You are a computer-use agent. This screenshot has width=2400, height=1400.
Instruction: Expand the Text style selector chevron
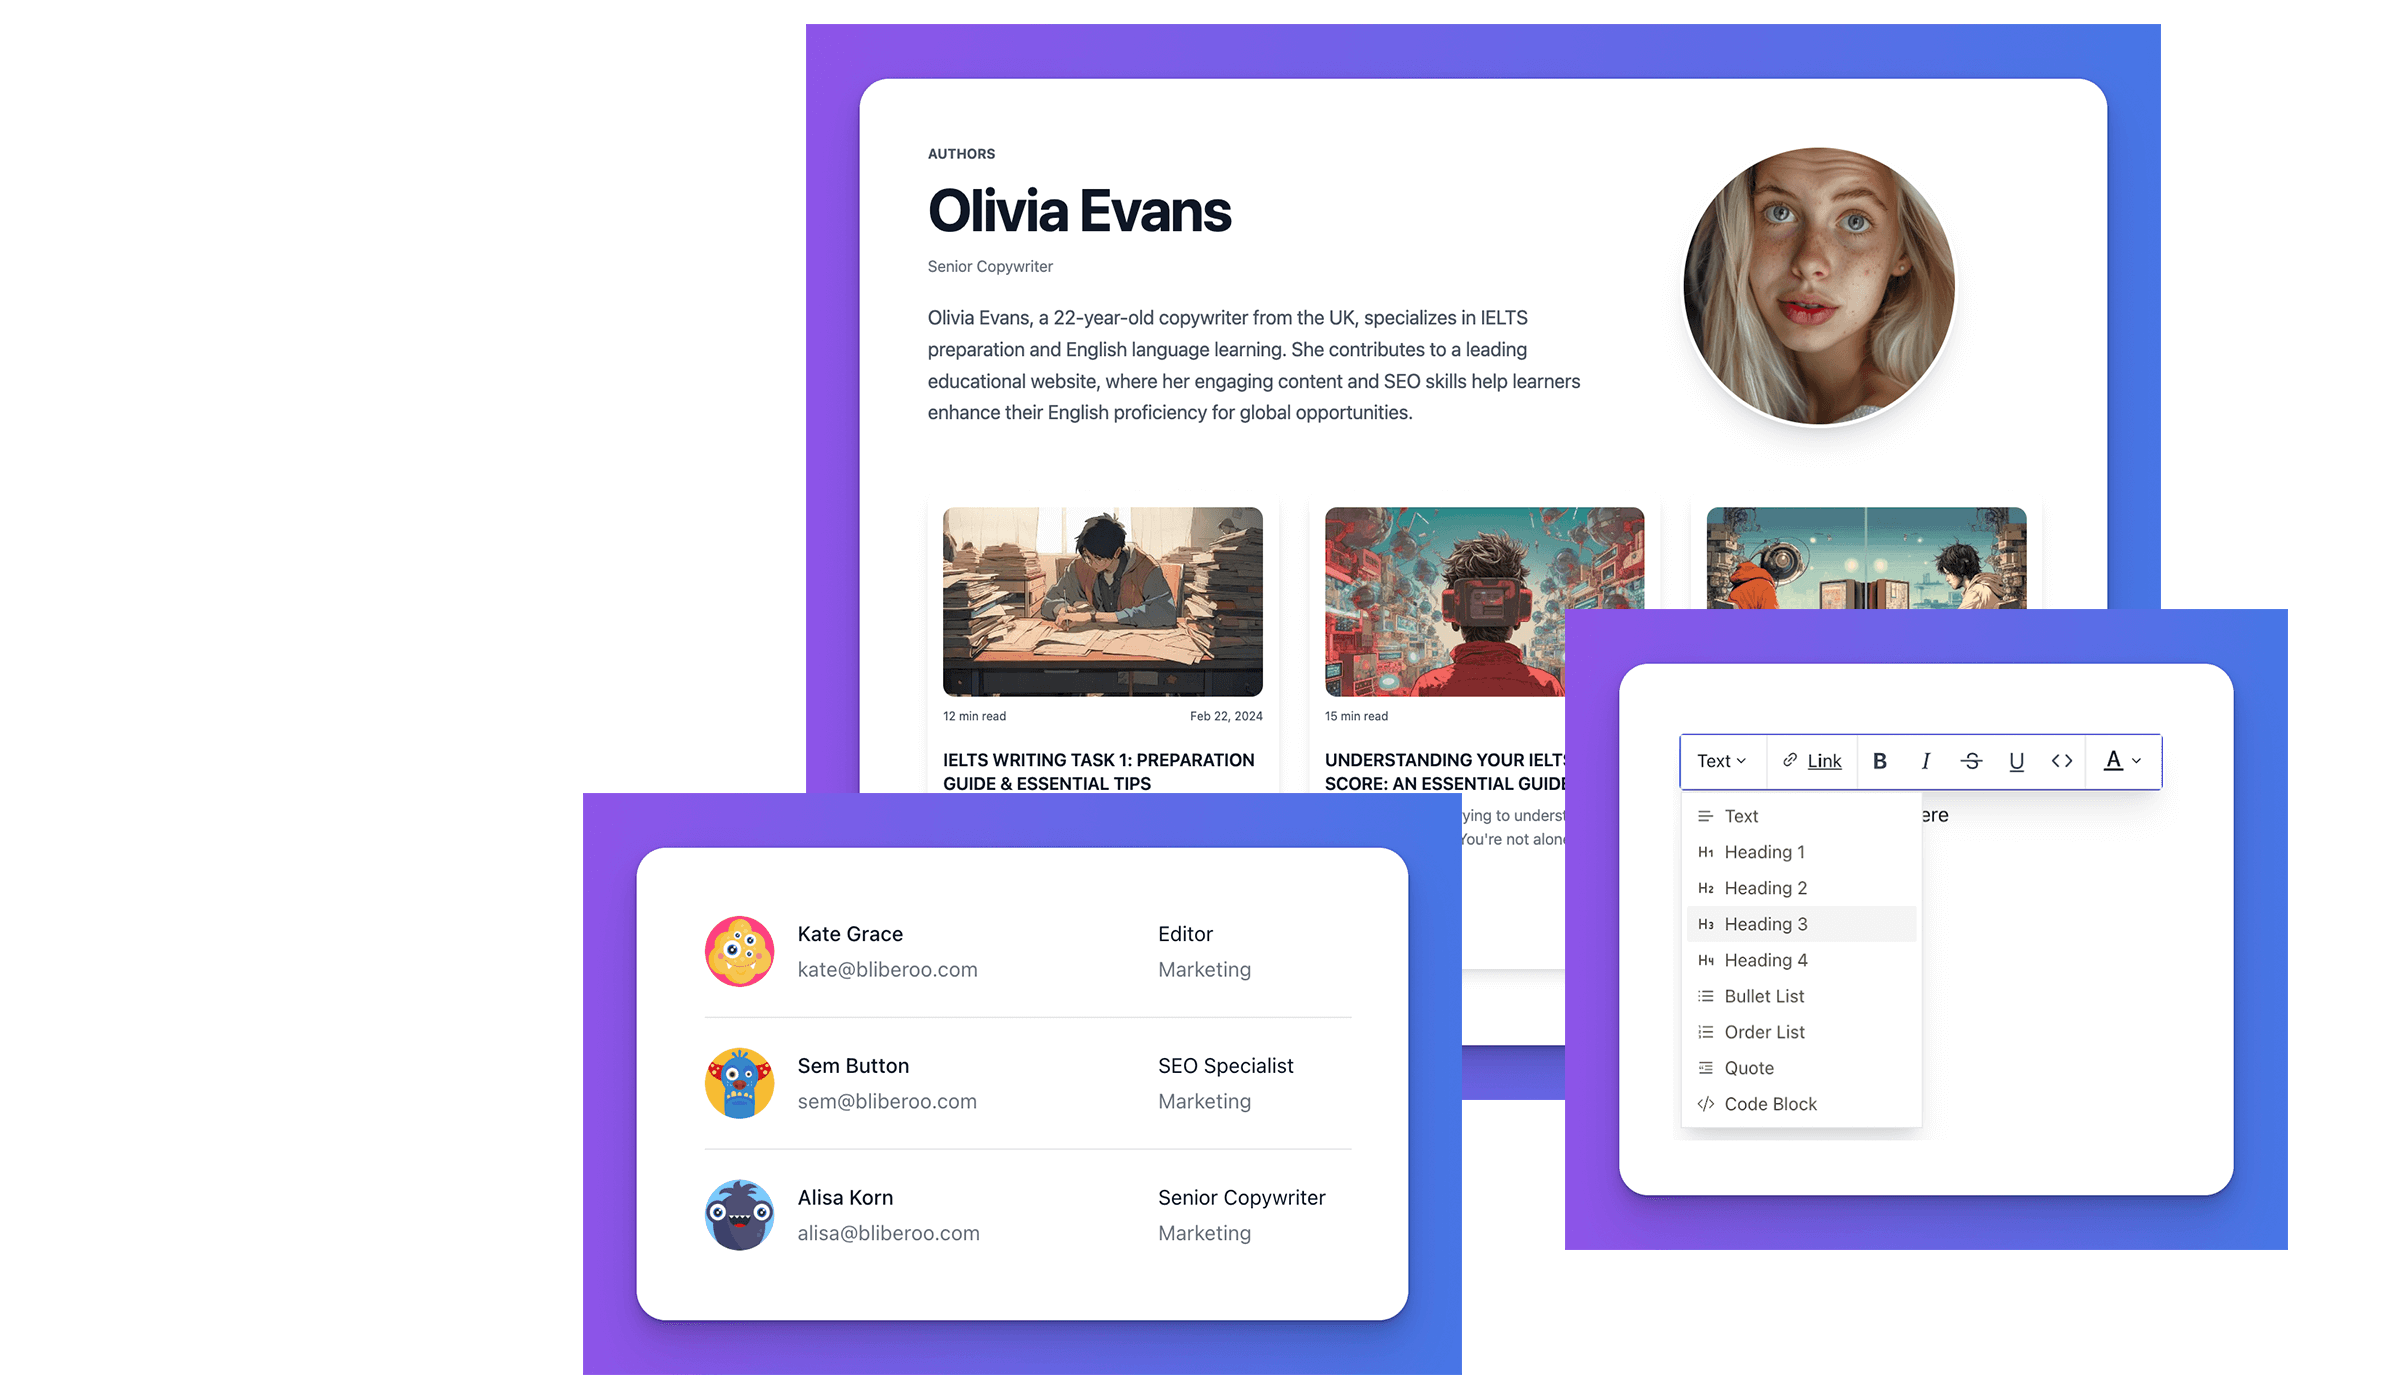coord(1738,760)
